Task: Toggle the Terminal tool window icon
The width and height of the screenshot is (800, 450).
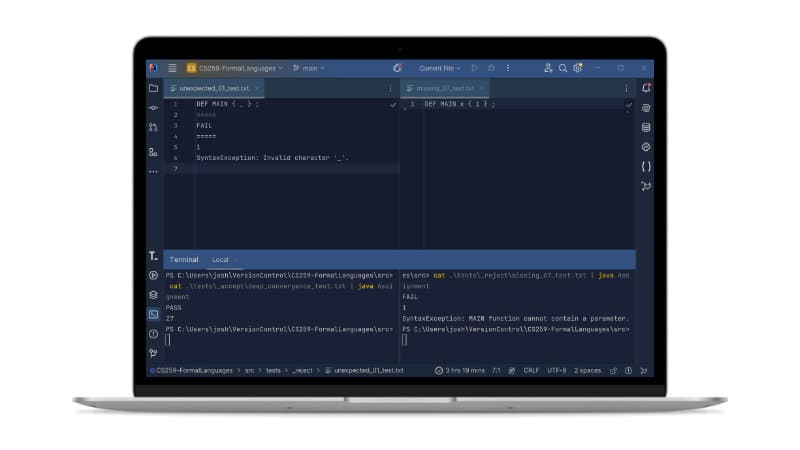Action: point(153,314)
